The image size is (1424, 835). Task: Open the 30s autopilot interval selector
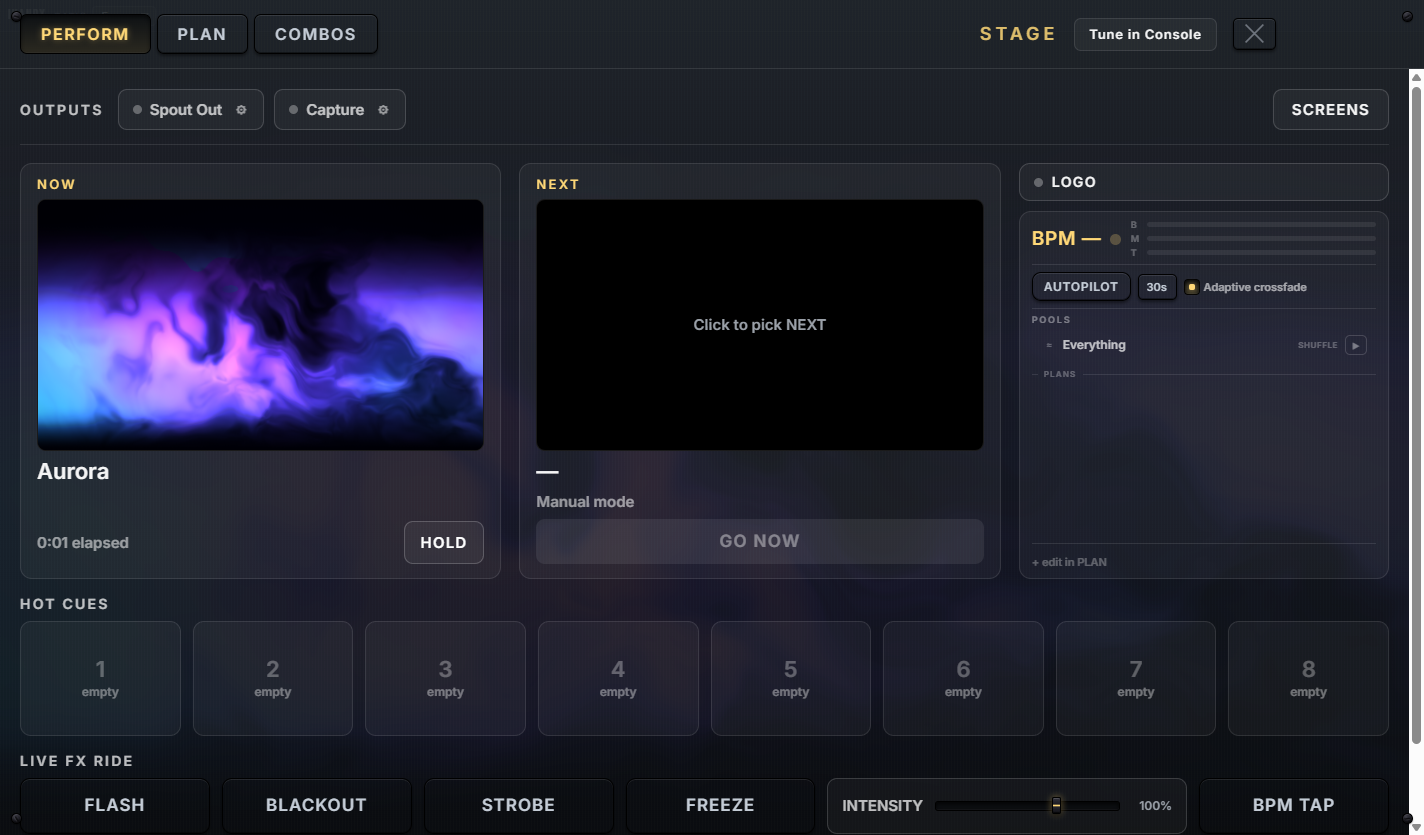pos(1157,287)
